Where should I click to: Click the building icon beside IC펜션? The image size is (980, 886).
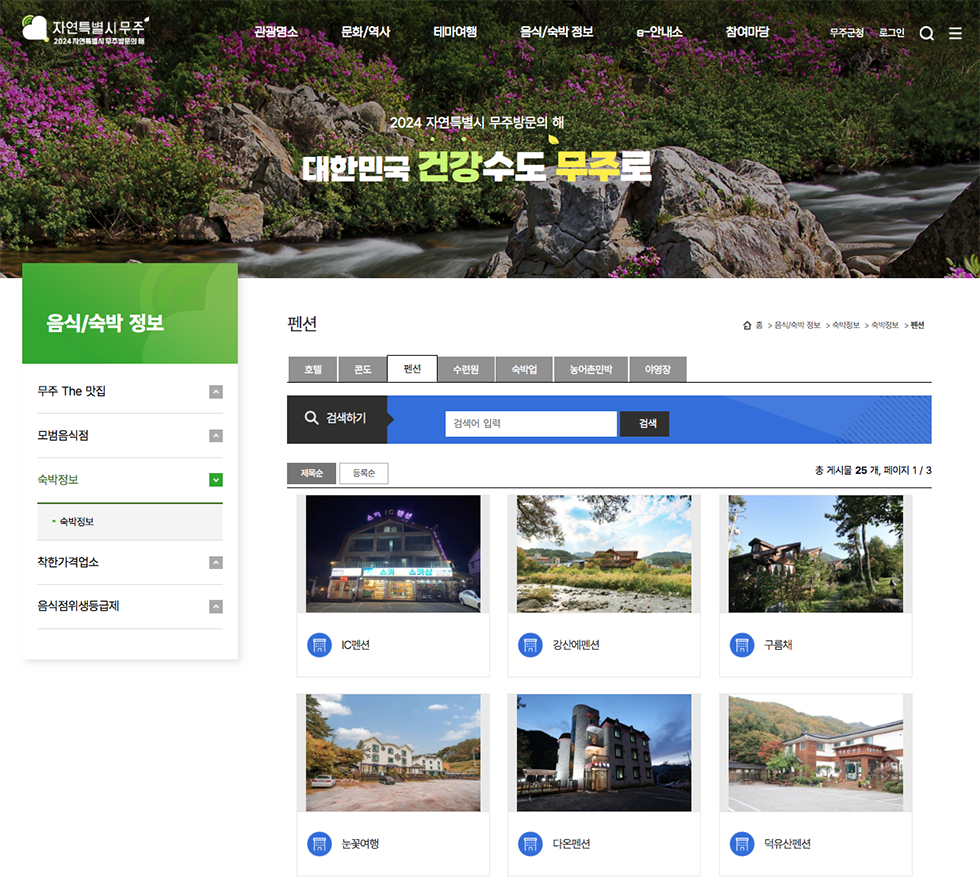[x=319, y=645]
